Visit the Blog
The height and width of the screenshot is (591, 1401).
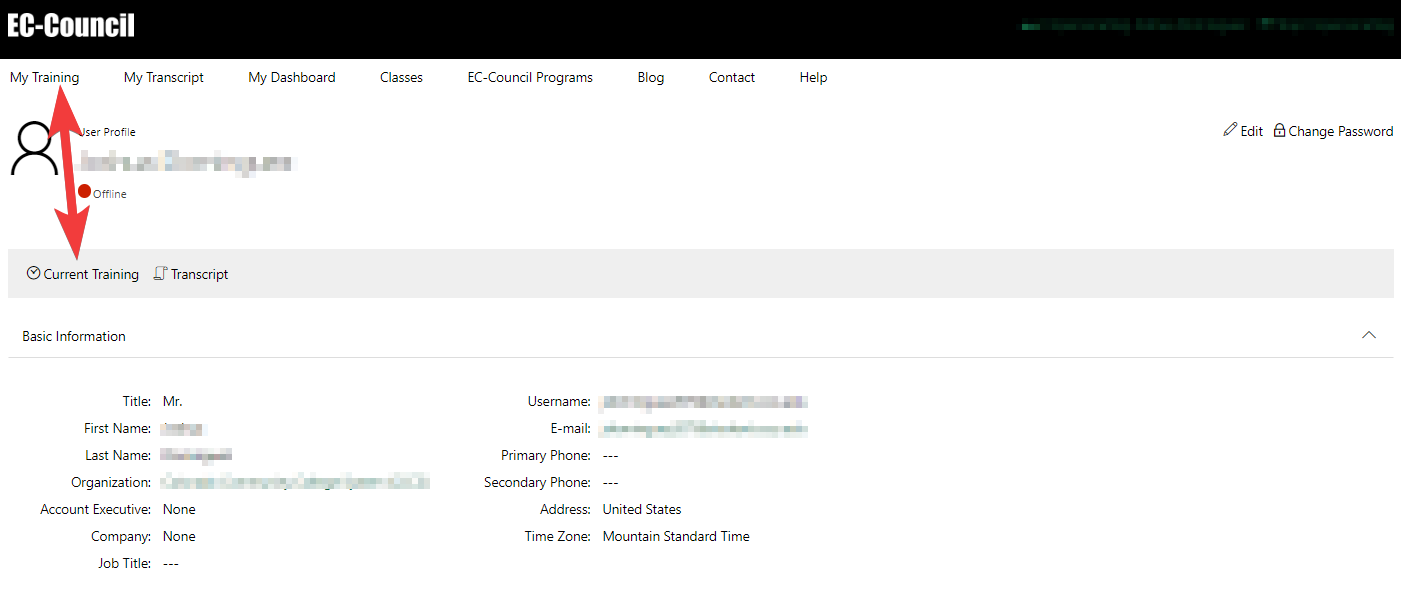[x=650, y=77]
